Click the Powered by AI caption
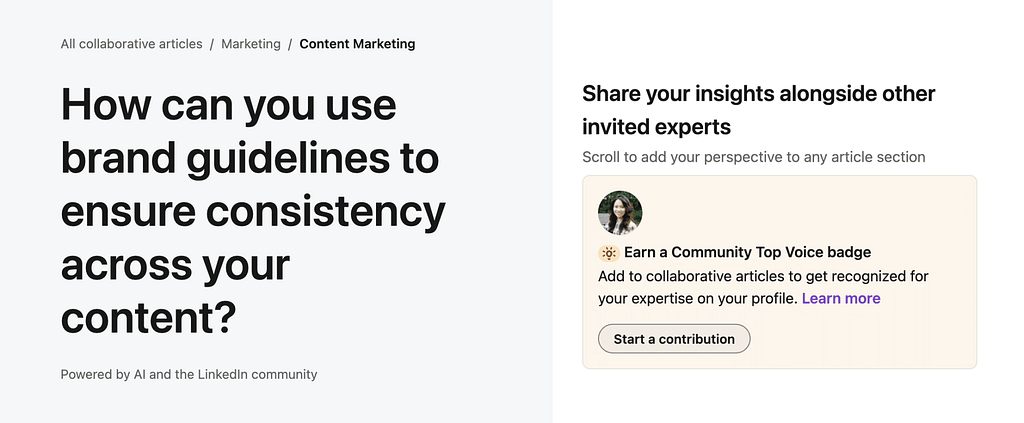The height and width of the screenshot is (423, 1024). point(189,375)
